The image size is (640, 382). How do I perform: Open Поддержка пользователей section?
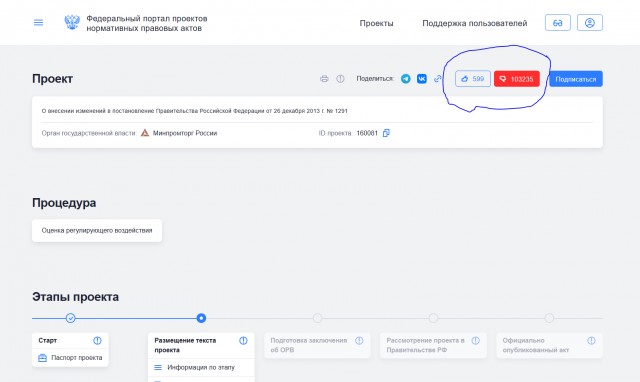(475, 23)
